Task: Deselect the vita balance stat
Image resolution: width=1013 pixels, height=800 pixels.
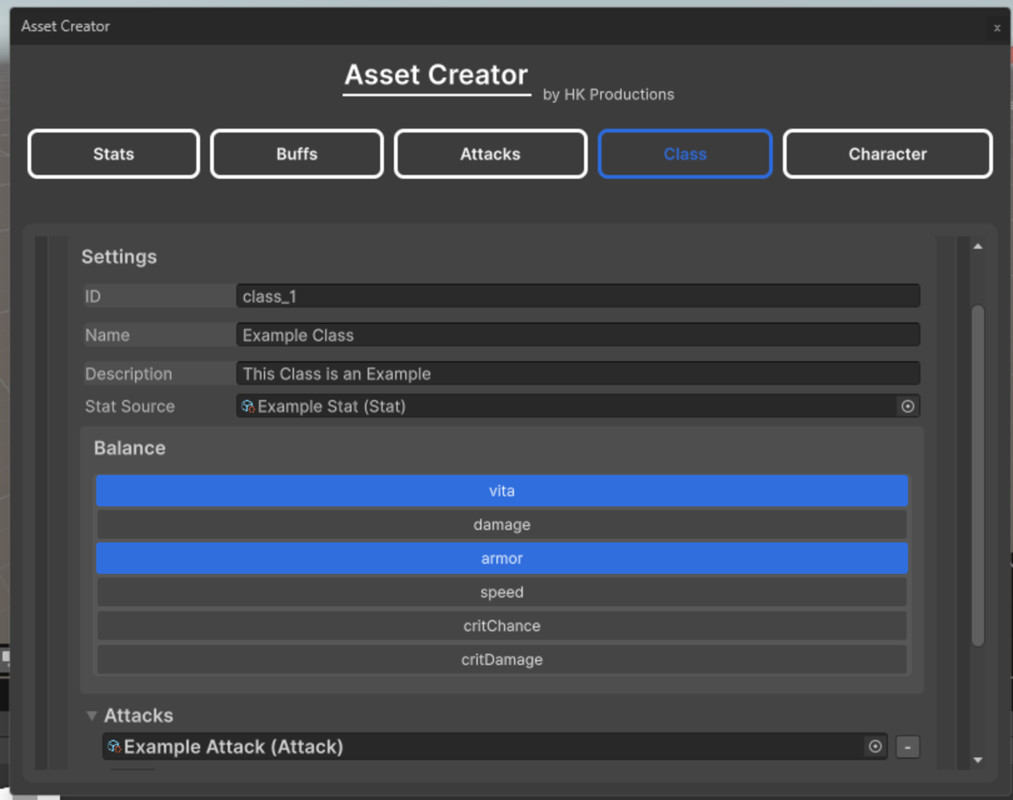Action: coord(501,490)
